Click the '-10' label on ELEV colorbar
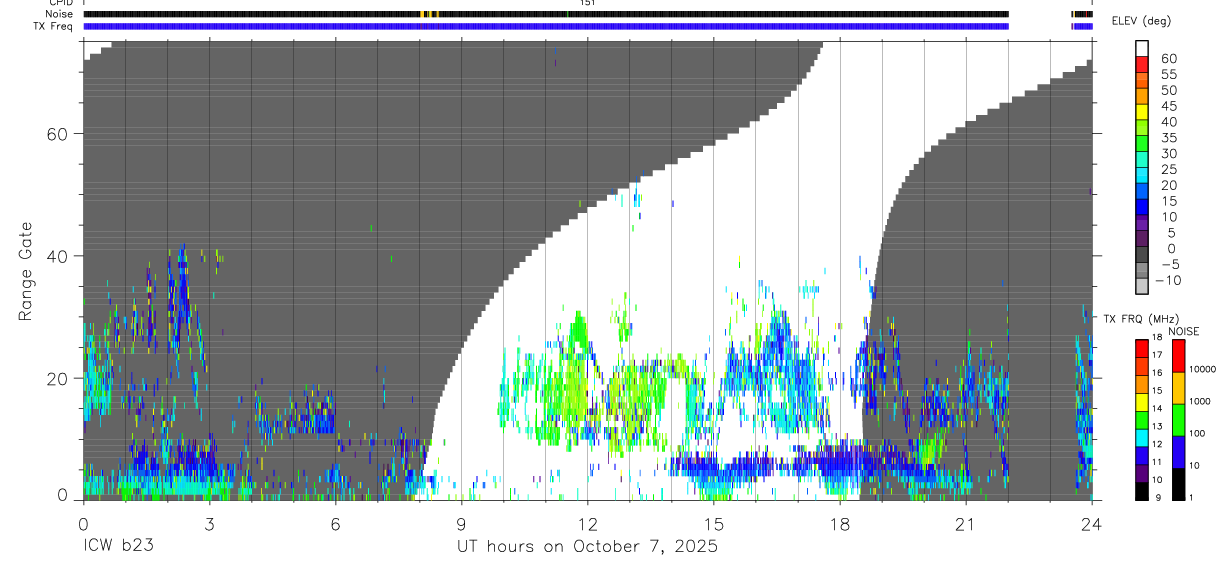The height and width of the screenshot is (567, 1228). [x=1166, y=280]
